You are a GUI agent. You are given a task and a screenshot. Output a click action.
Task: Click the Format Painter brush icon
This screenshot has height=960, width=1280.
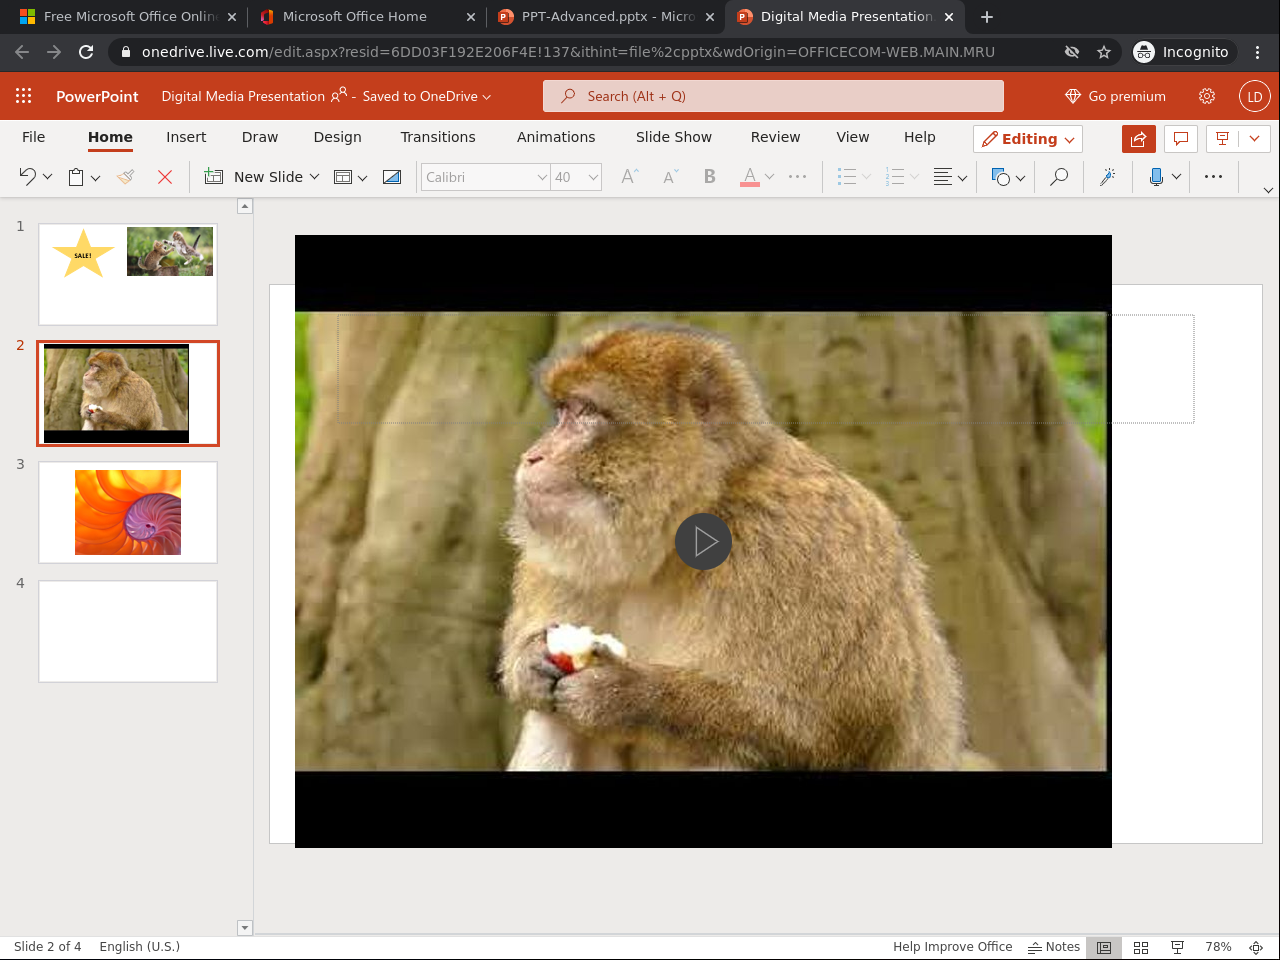(126, 177)
